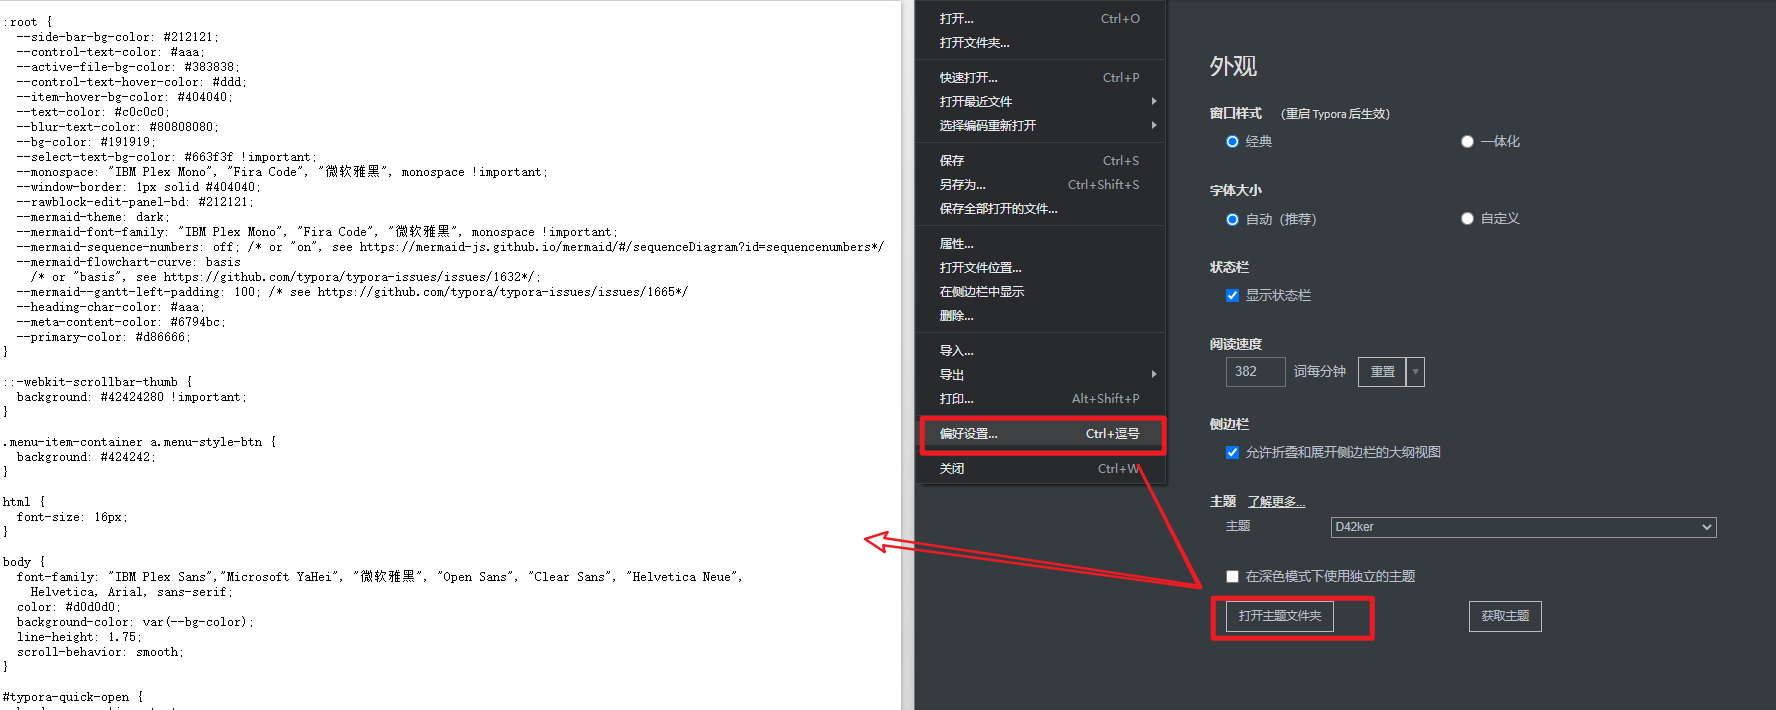Enable 在深色模式下使用独立的主题 checkbox

pyautogui.click(x=1232, y=577)
